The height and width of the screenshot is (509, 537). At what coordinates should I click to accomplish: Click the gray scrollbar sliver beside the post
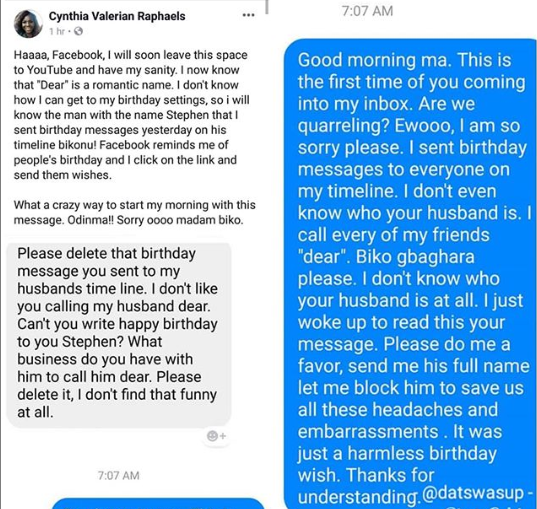tap(267, 7)
